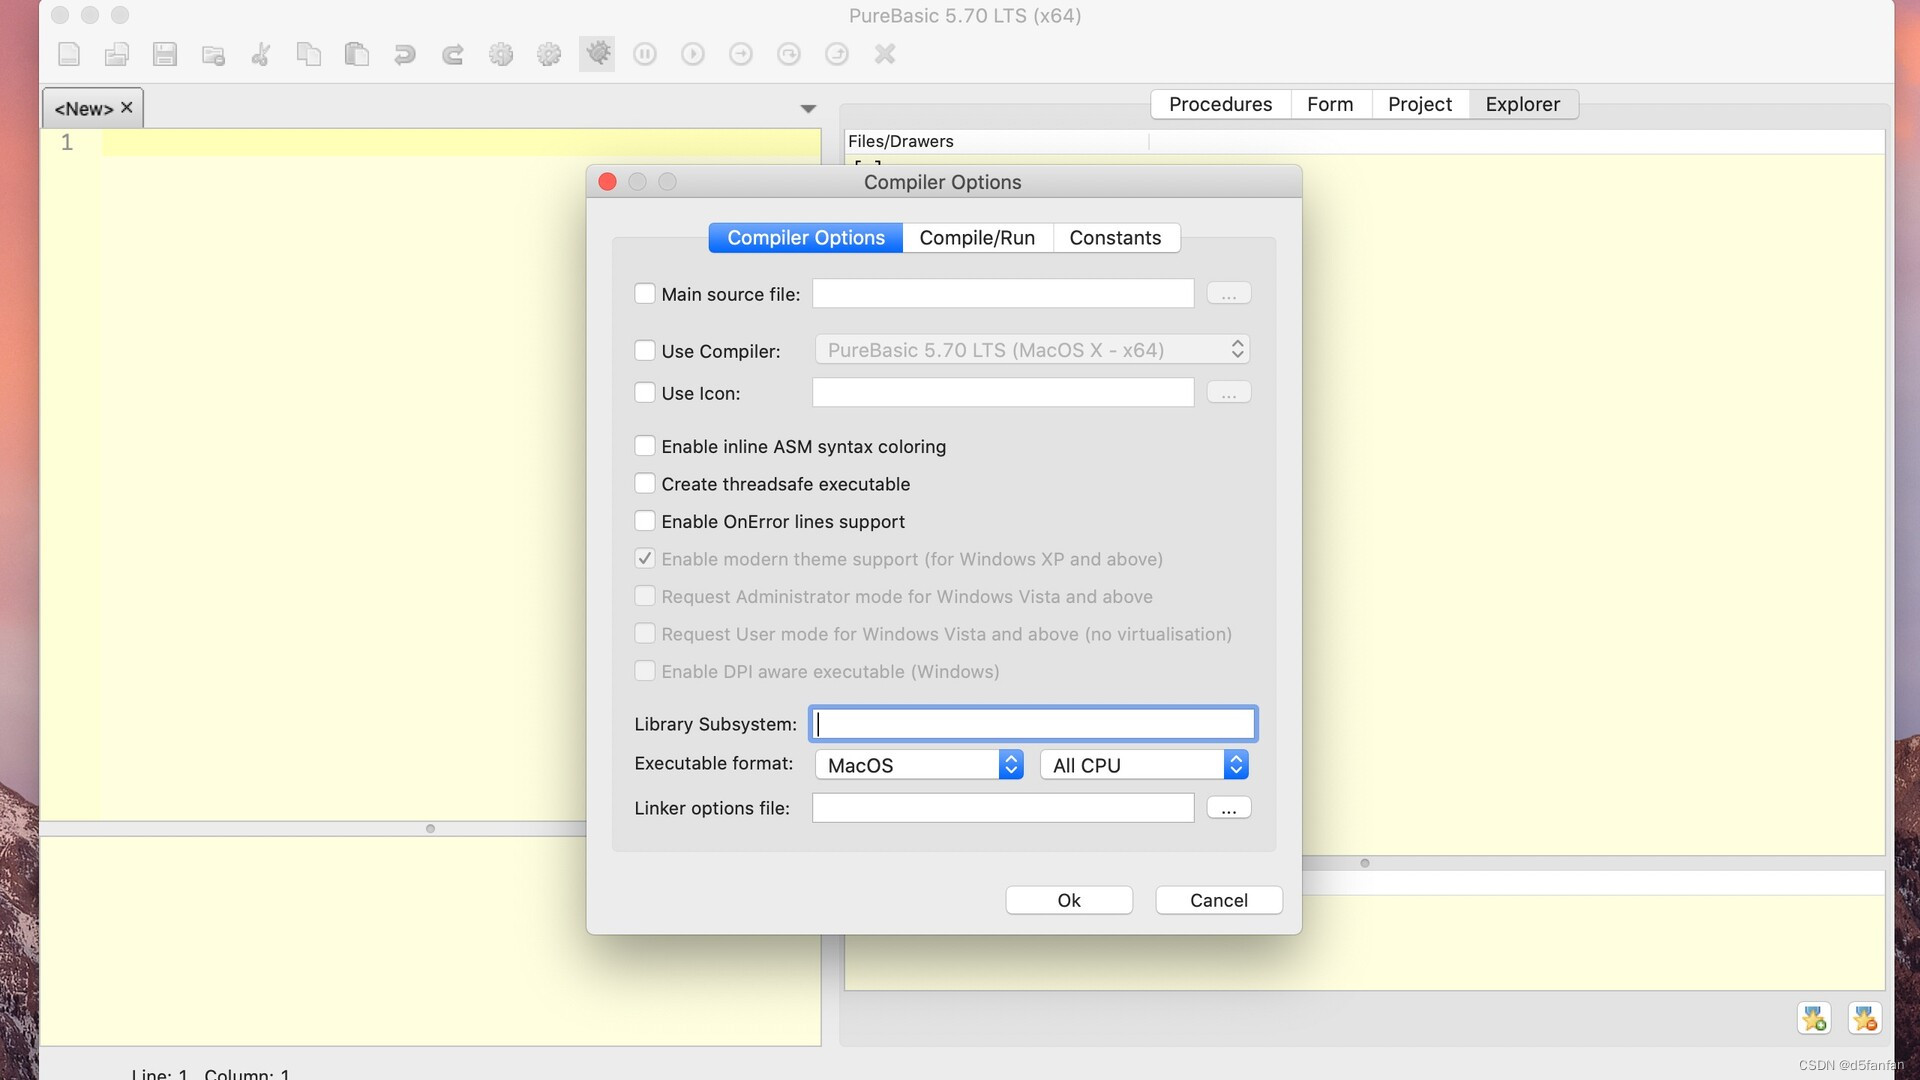Switch to the Compile/Run tab
Image resolution: width=1920 pixels, height=1080 pixels.
(x=977, y=237)
